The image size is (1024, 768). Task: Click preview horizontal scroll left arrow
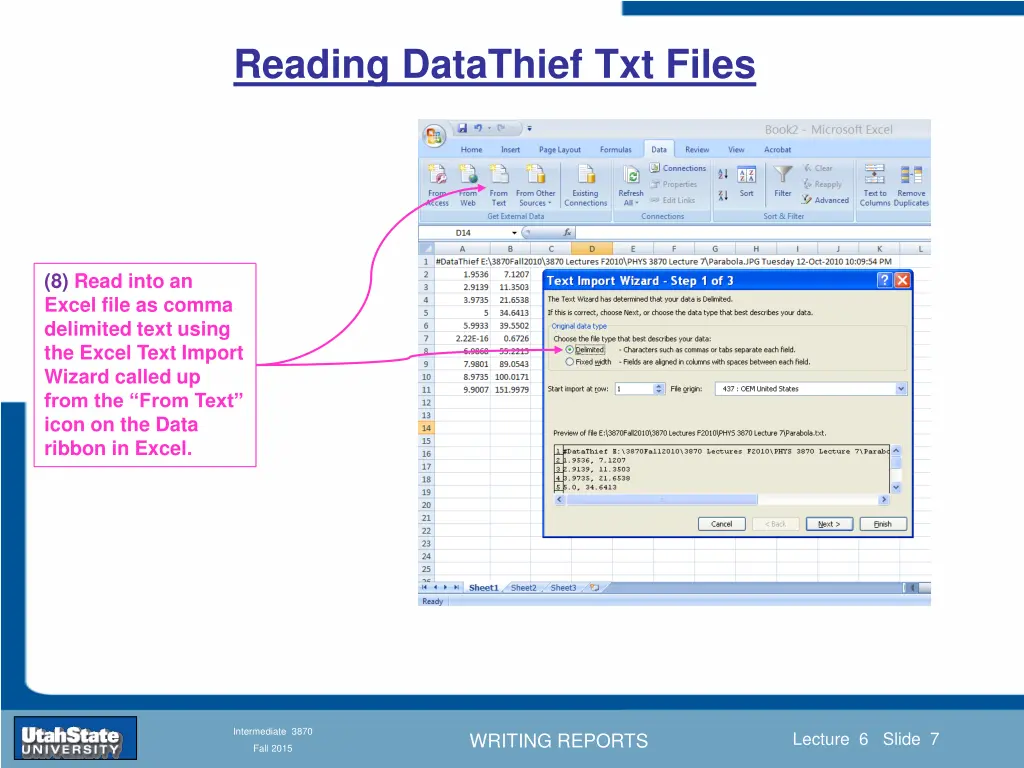click(559, 500)
